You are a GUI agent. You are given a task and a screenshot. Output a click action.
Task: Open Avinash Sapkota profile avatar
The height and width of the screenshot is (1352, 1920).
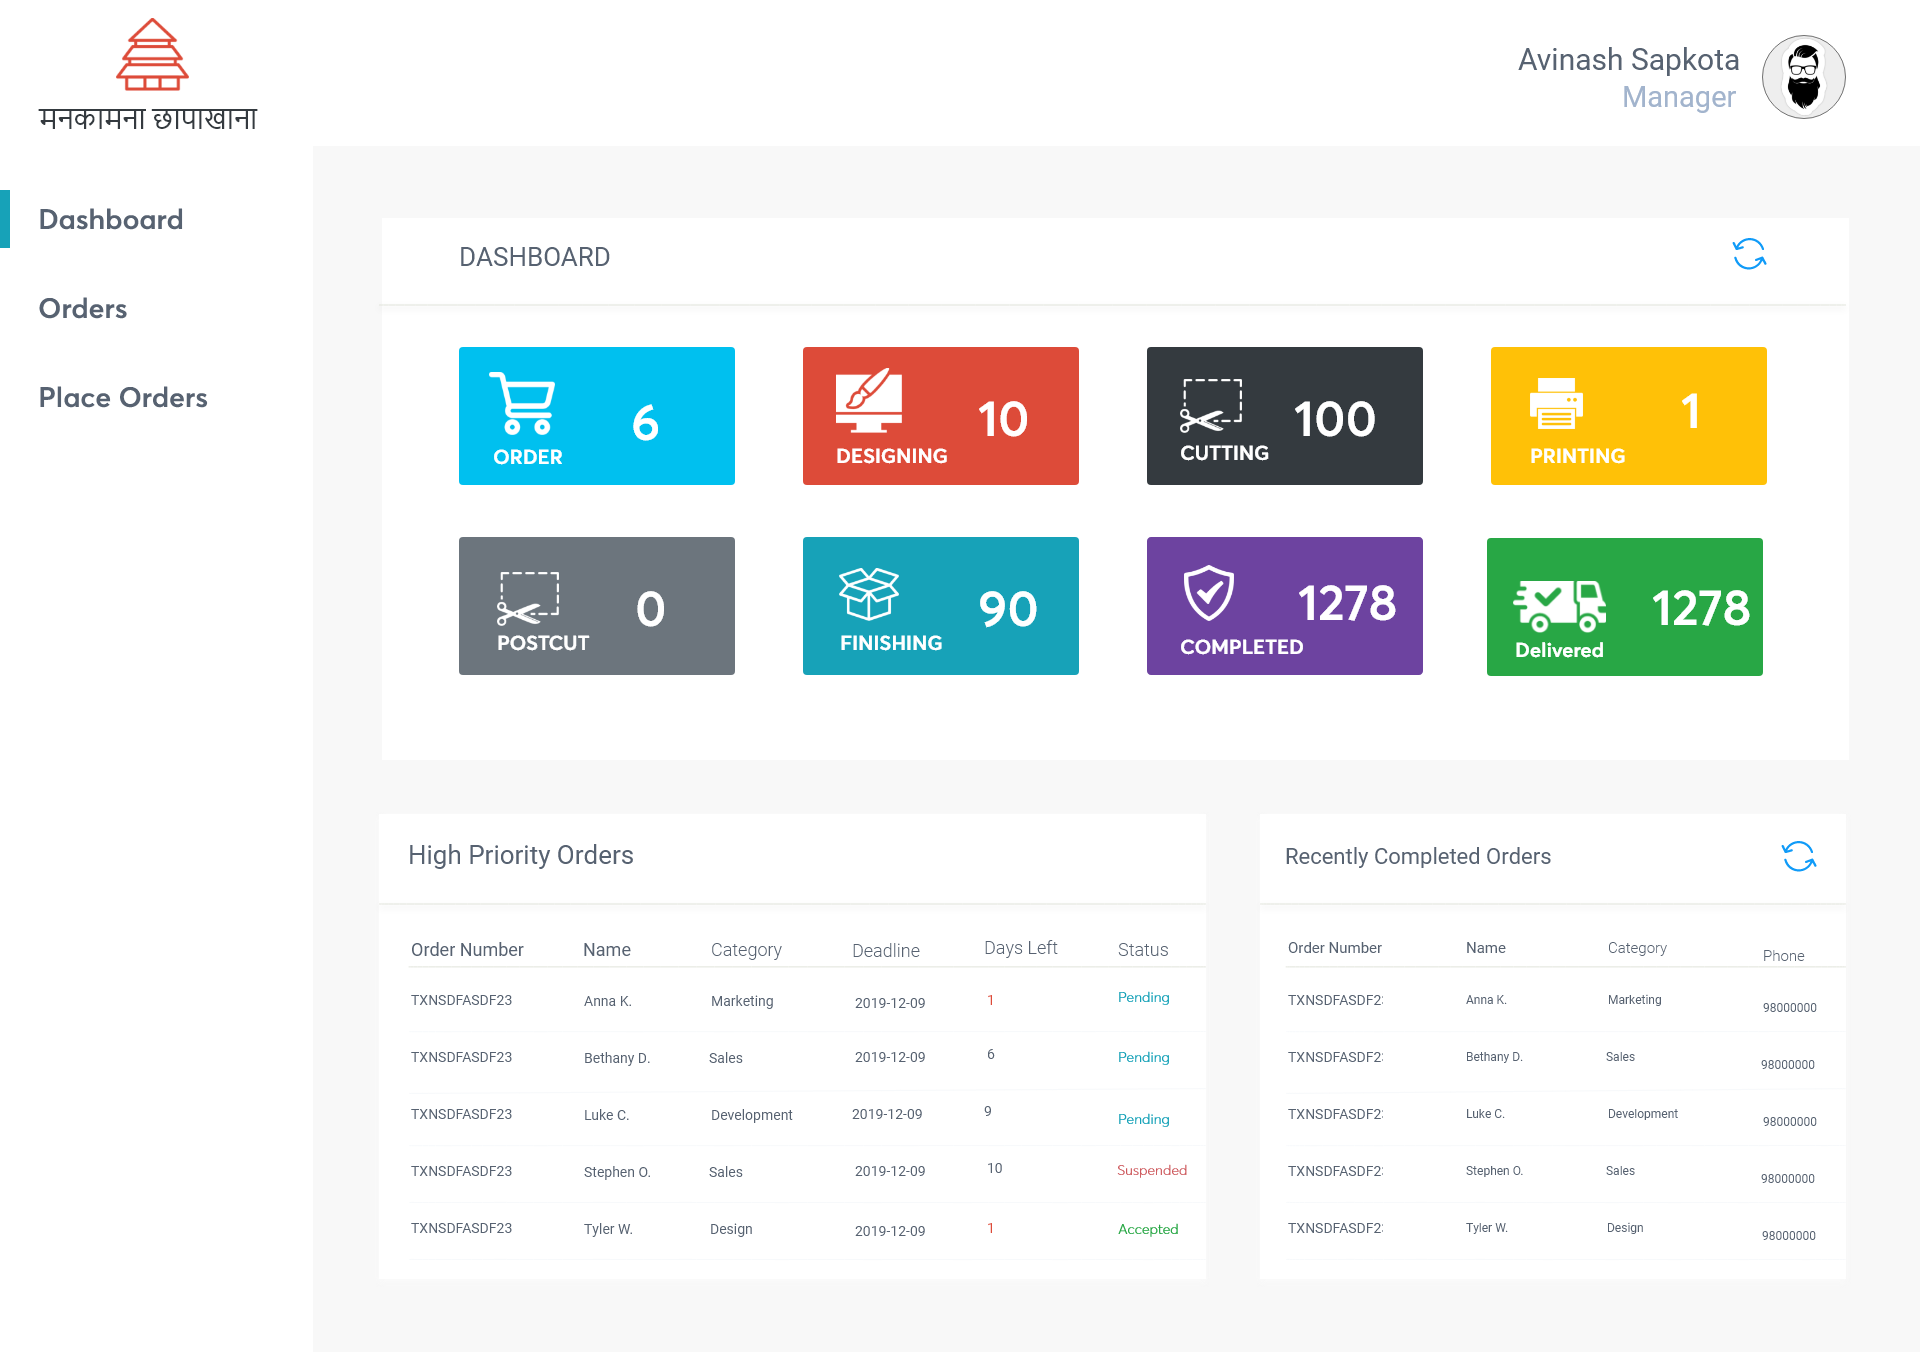coord(1803,78)
